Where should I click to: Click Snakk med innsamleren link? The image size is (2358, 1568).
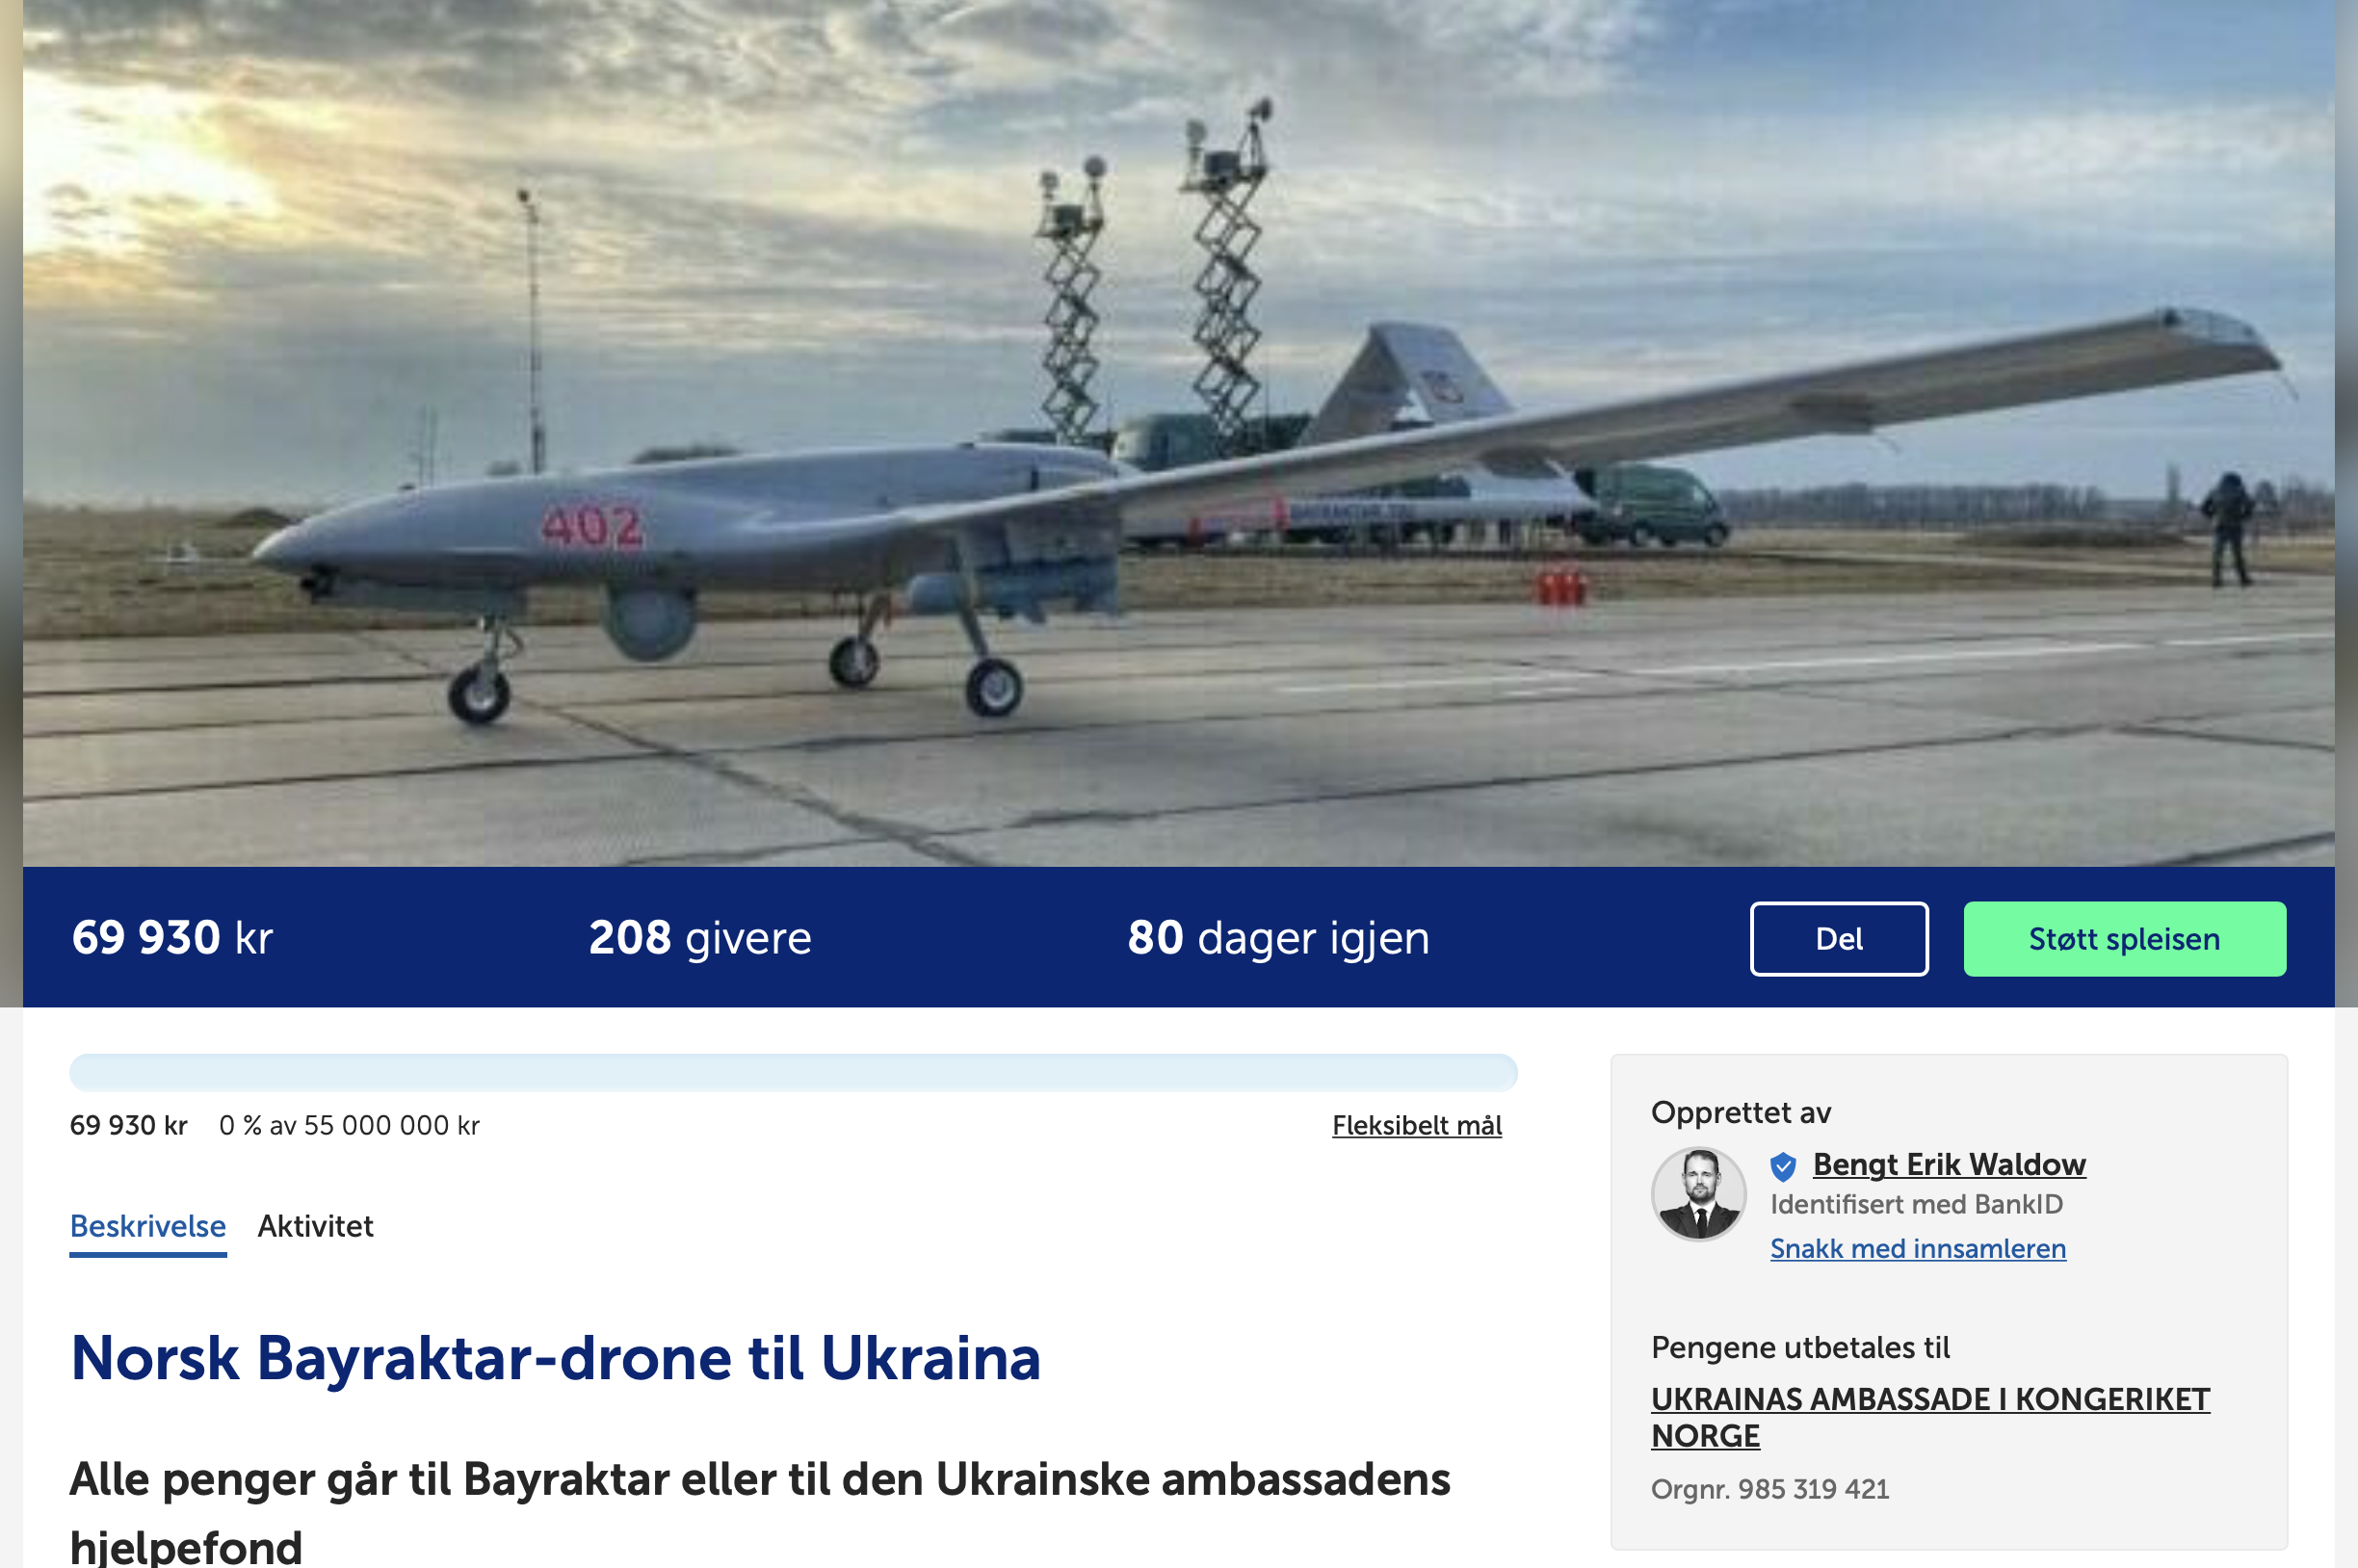tap(1918, 1249)
